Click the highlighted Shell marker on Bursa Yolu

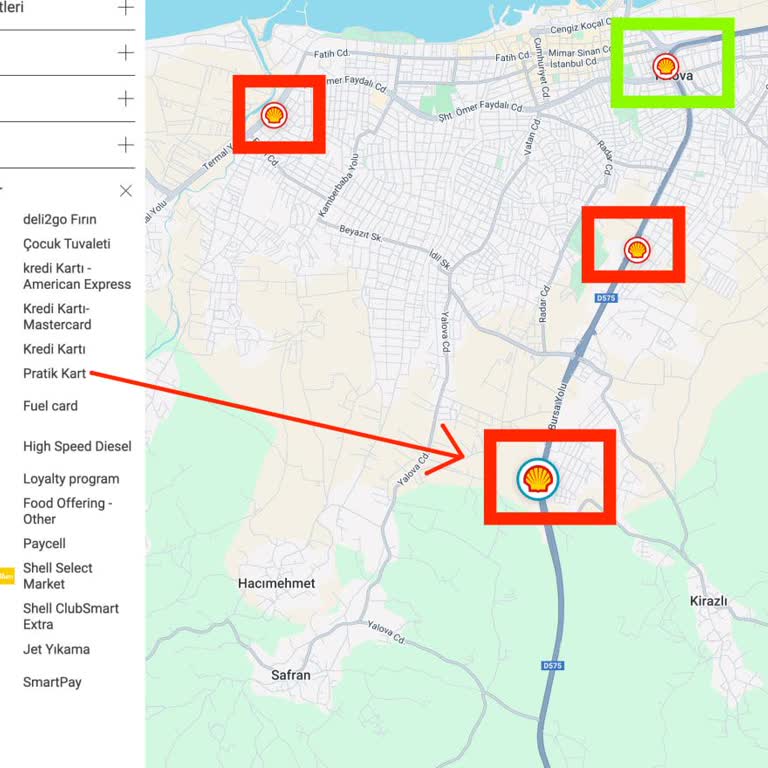pyautogui.click(x=538, y=479)
